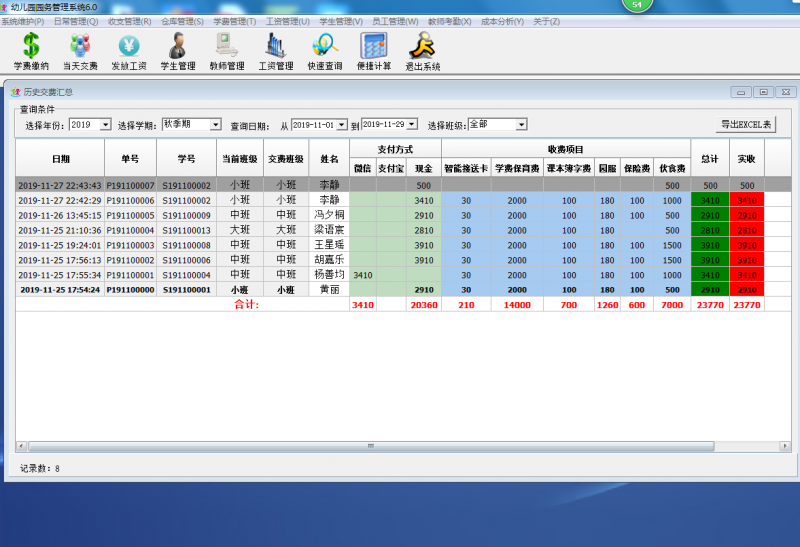The image size is (800, 547).
Task: Click the left horizontal scrollbar arrow
Action: click(x=21, y=446)
